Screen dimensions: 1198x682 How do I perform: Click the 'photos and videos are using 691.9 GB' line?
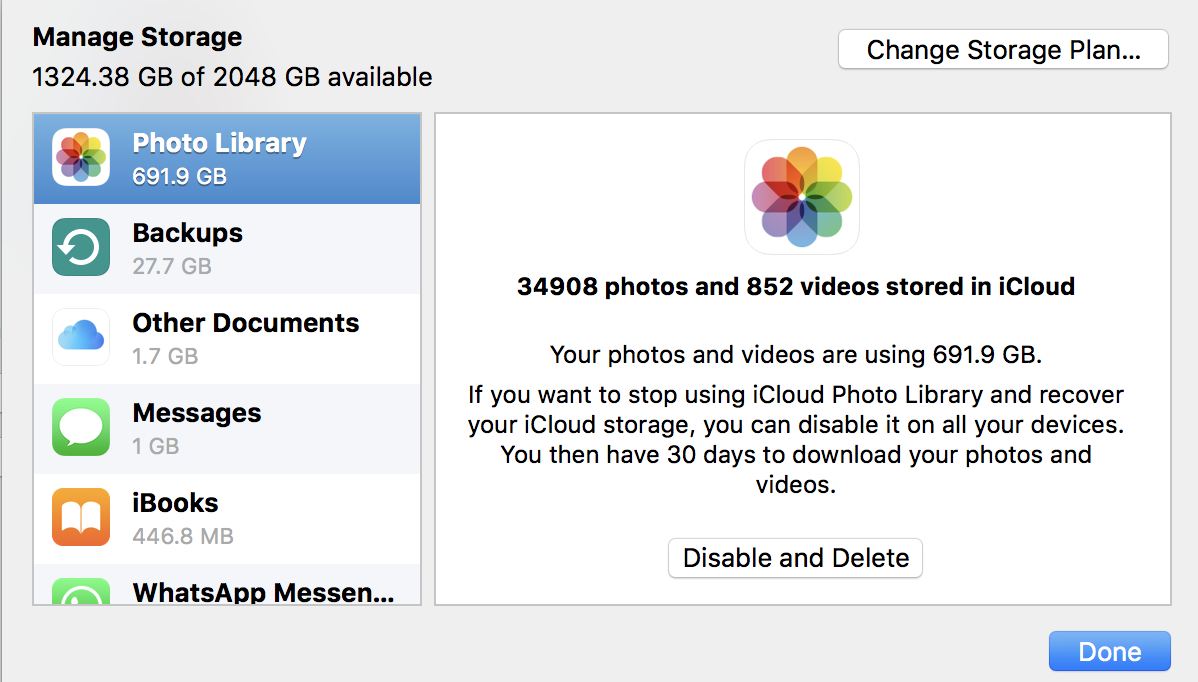[795, 354]
